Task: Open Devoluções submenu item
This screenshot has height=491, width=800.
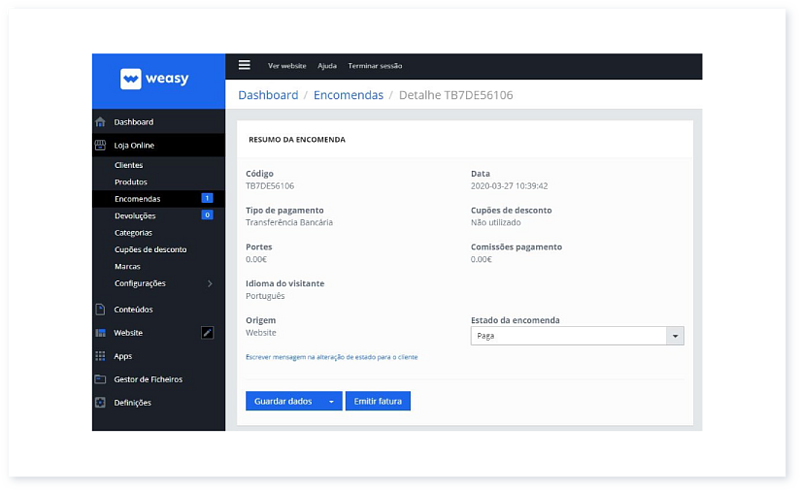Action: click(x=135, y=215)
